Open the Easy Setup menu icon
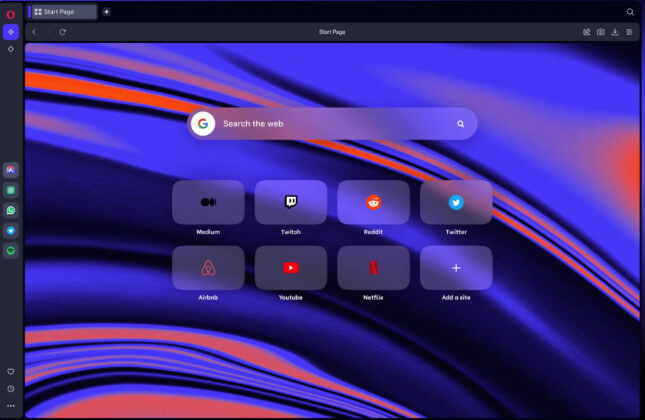The height and width of the screenshot is (420, 645). [x=629, y=32]
